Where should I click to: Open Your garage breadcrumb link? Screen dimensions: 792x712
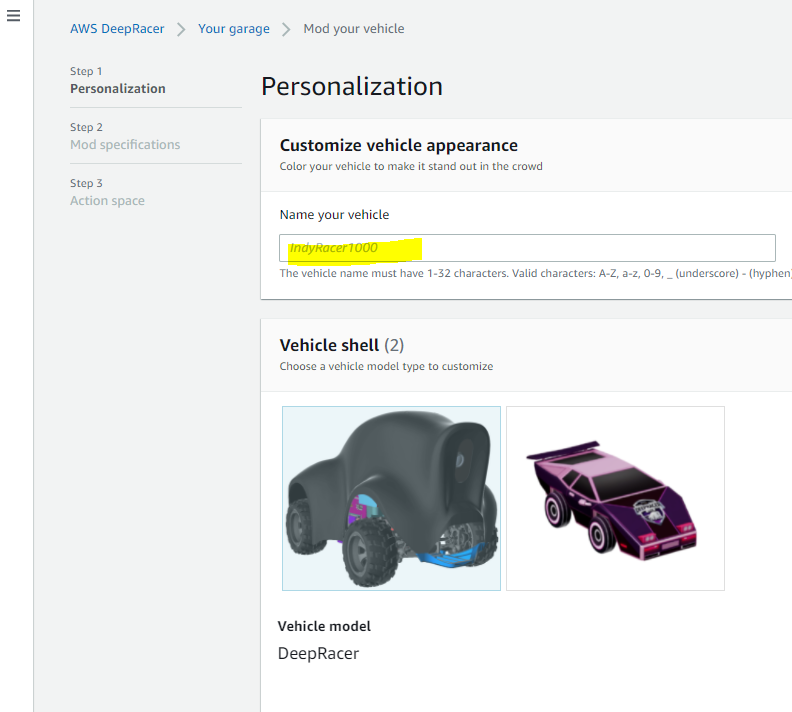(x=234, y=29)
